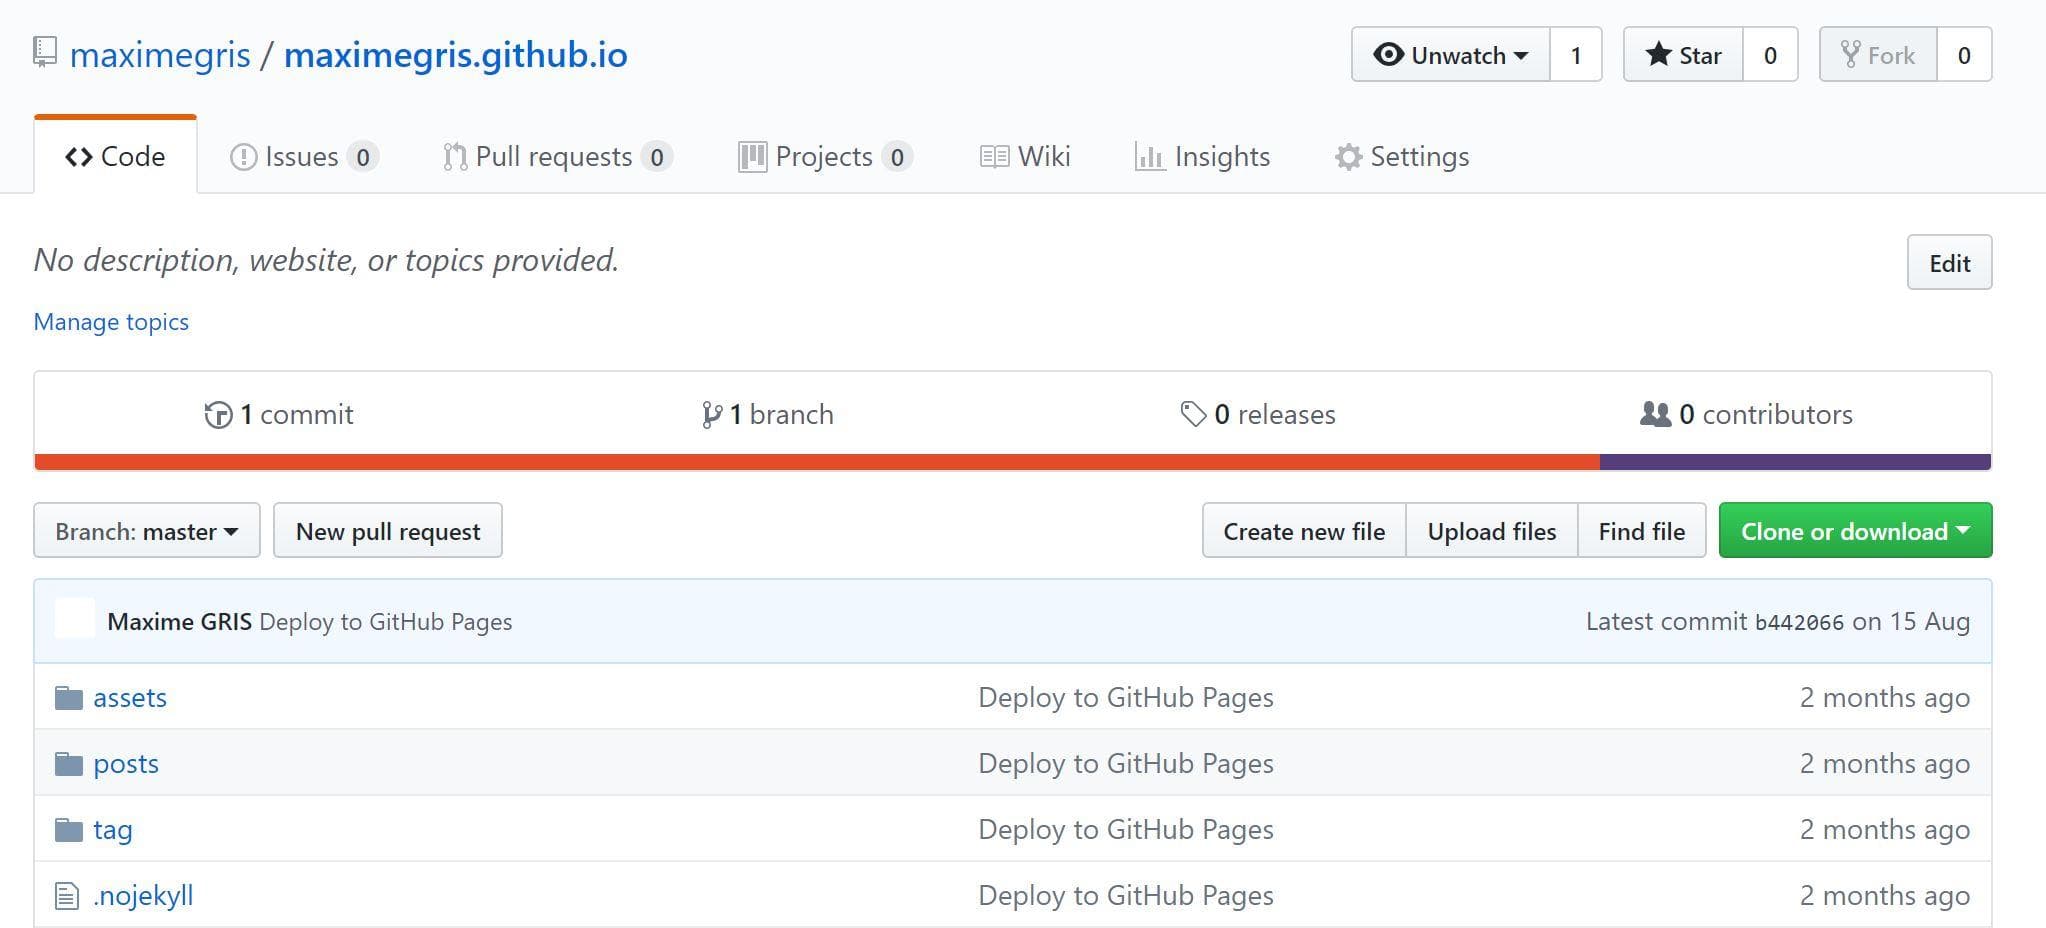Open the Branch: master selector
This screenshot has width=2046, height=928.
pos(147,530)
